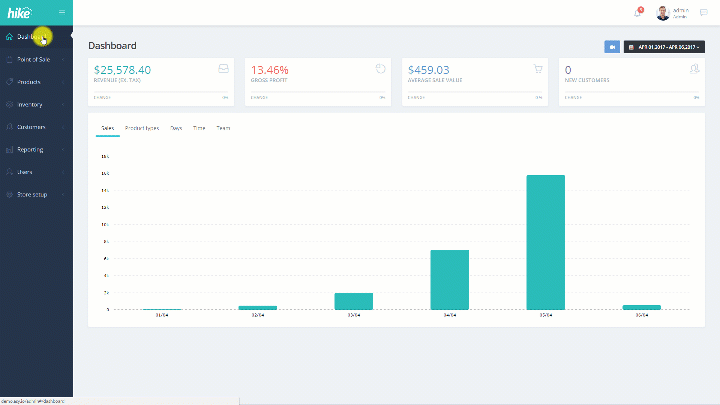Expand the Users menu chevron
The height and width of the screenshot is (405, 720).
click(63, 172)
